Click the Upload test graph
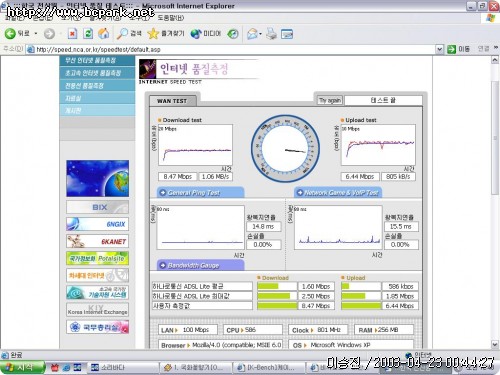 point(378,145)
